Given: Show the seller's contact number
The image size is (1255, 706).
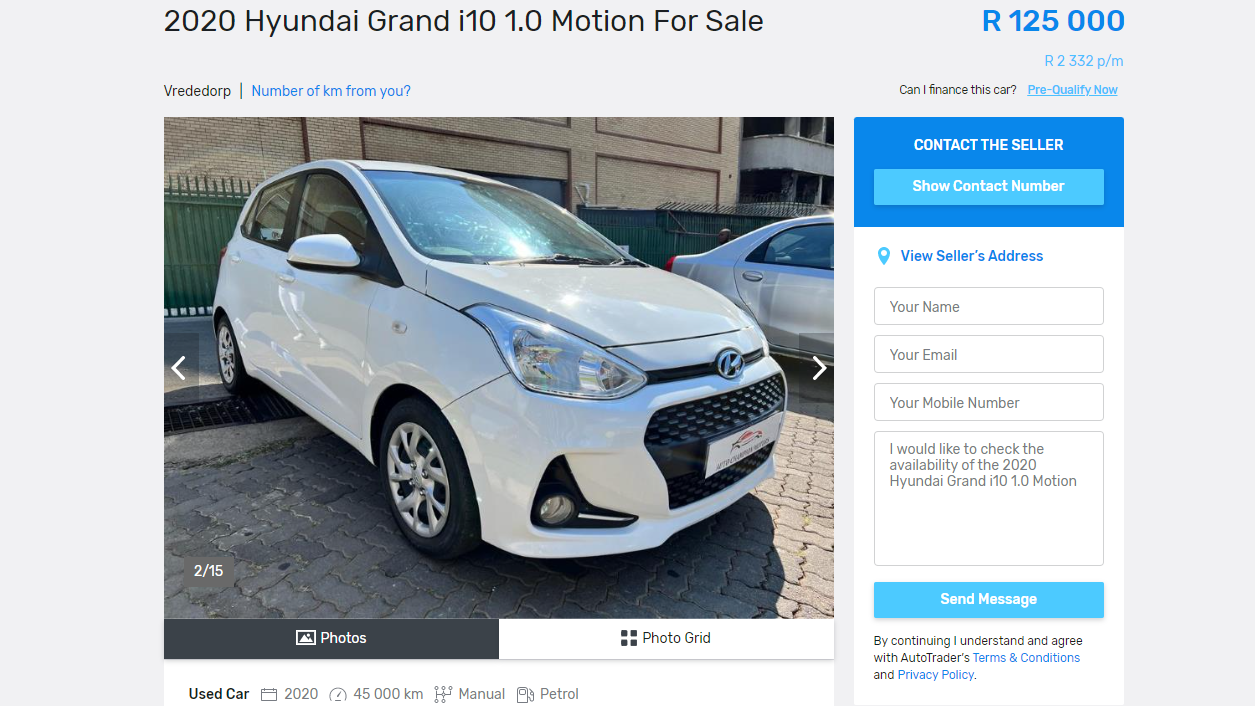Looking at the screenshot, I should [x=988, y=186].
